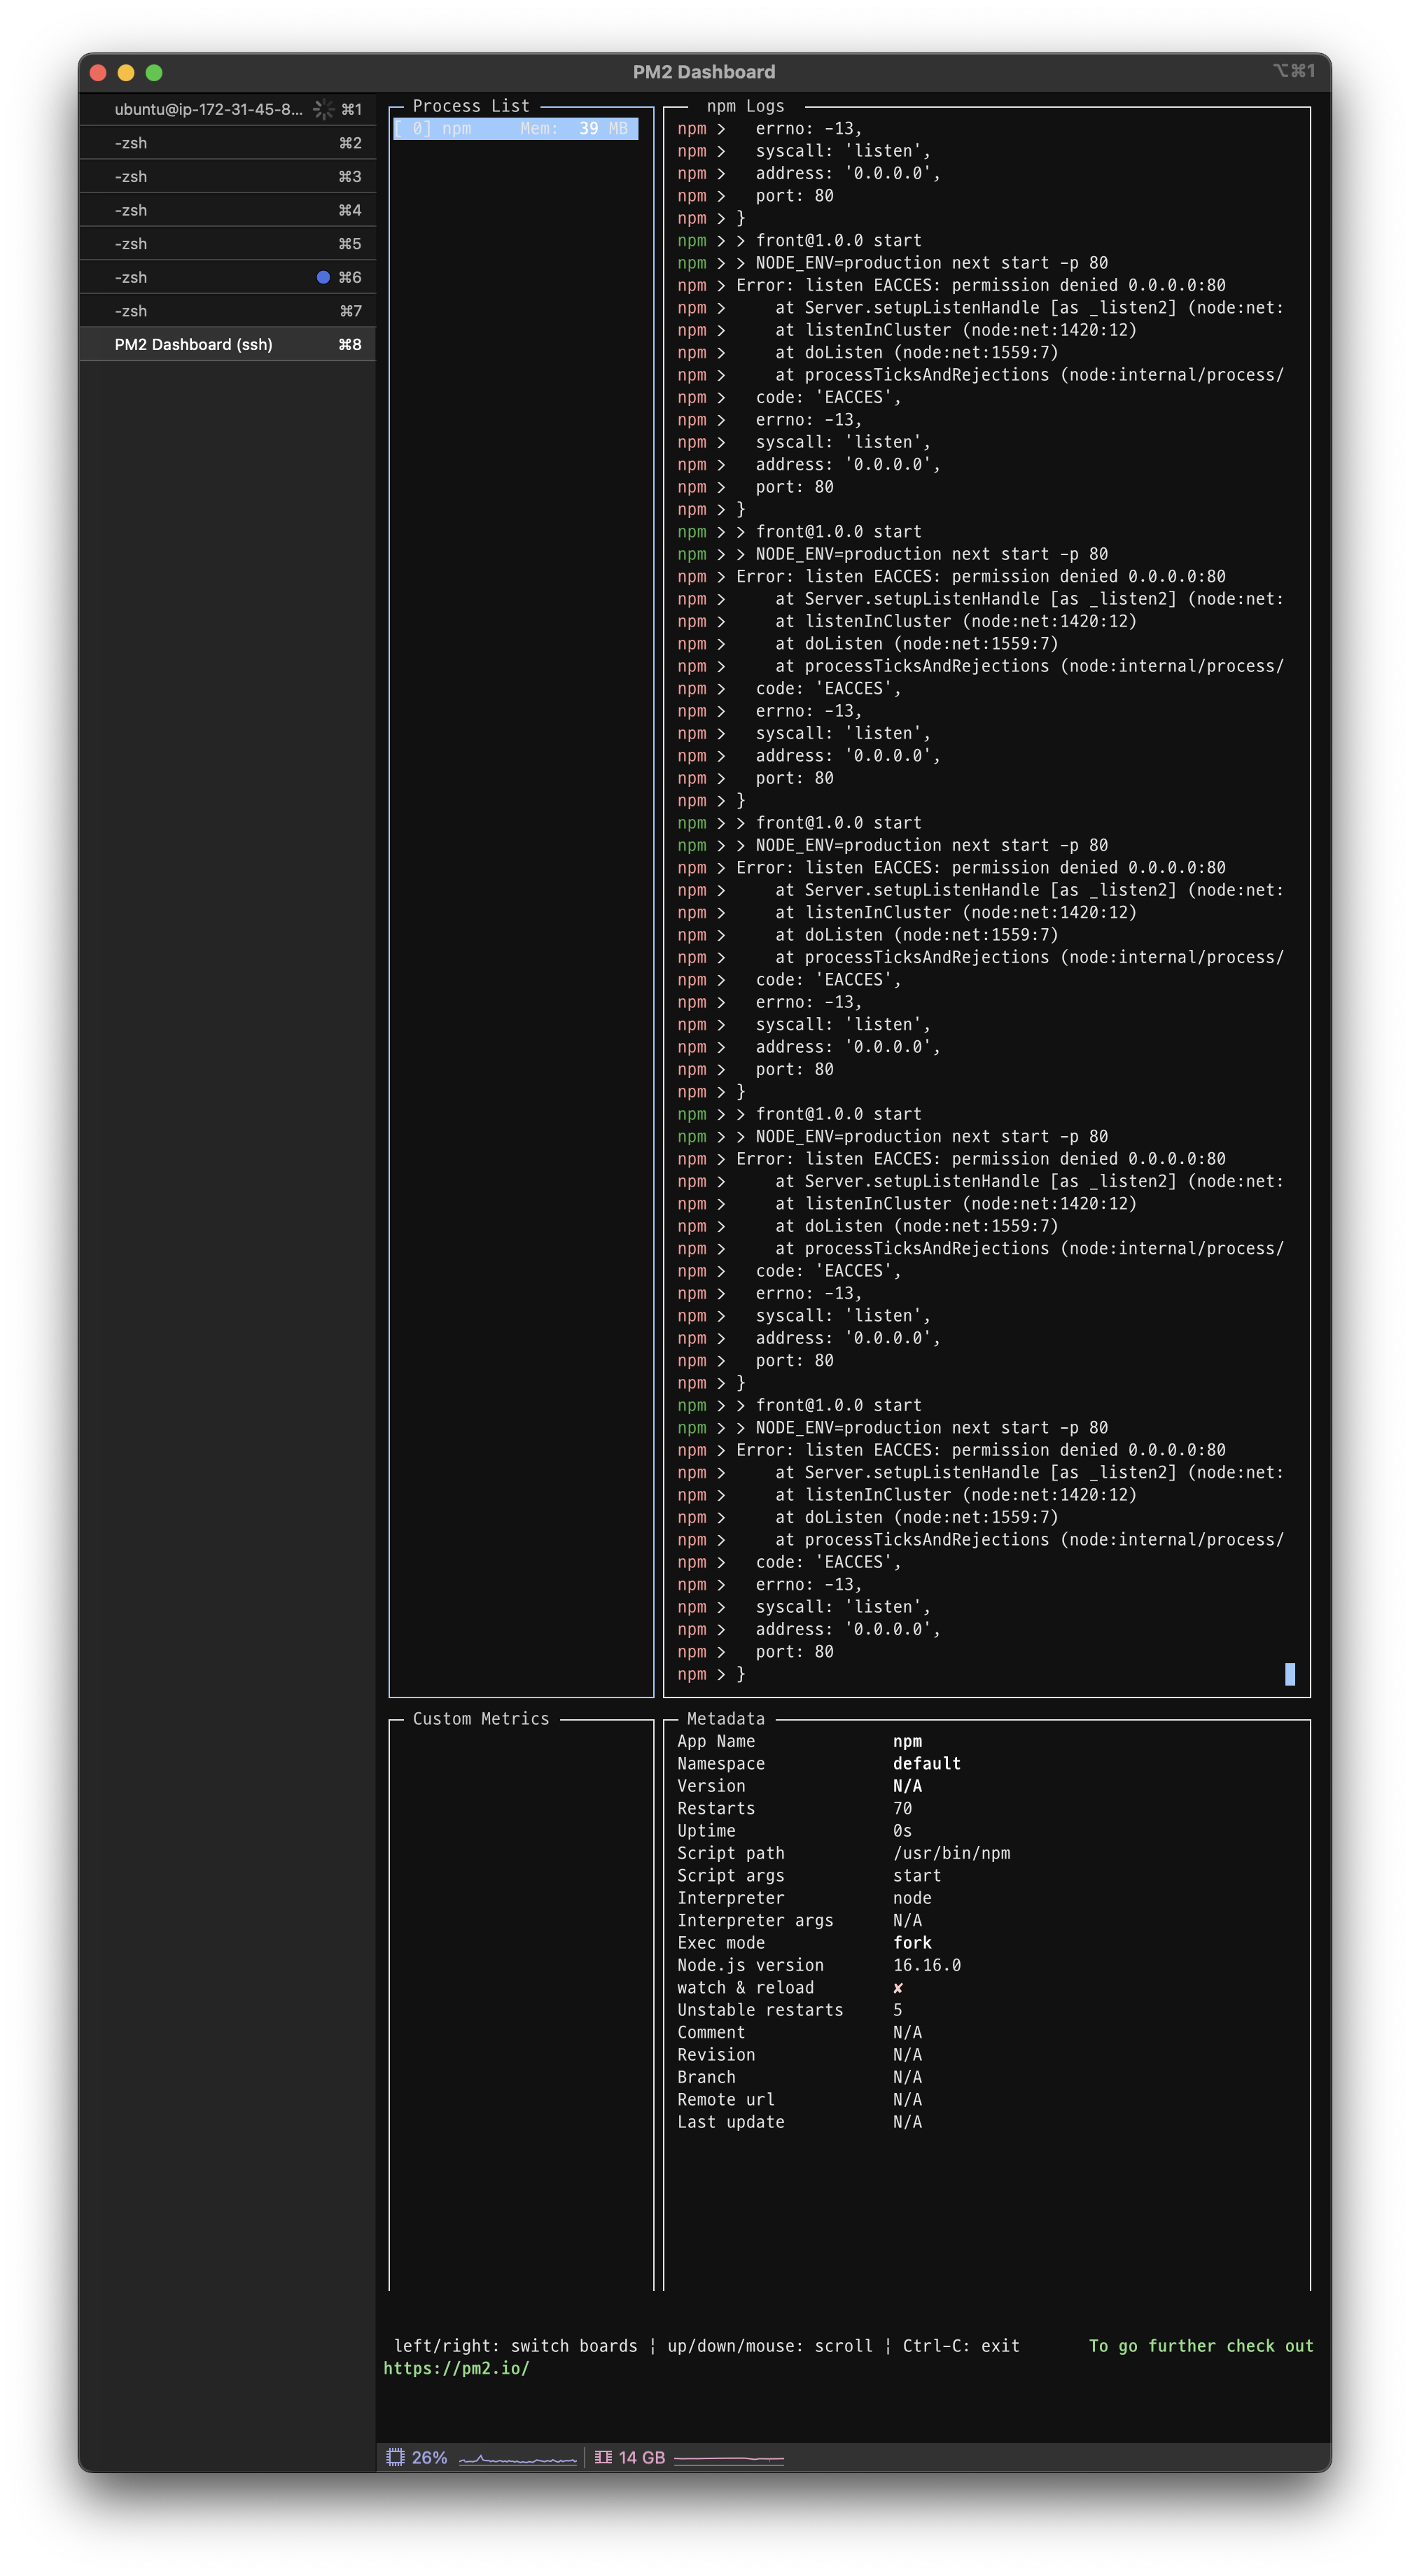
Task: Click the memory status icon
Action: pyautogui.click(x=603, y=2457)
